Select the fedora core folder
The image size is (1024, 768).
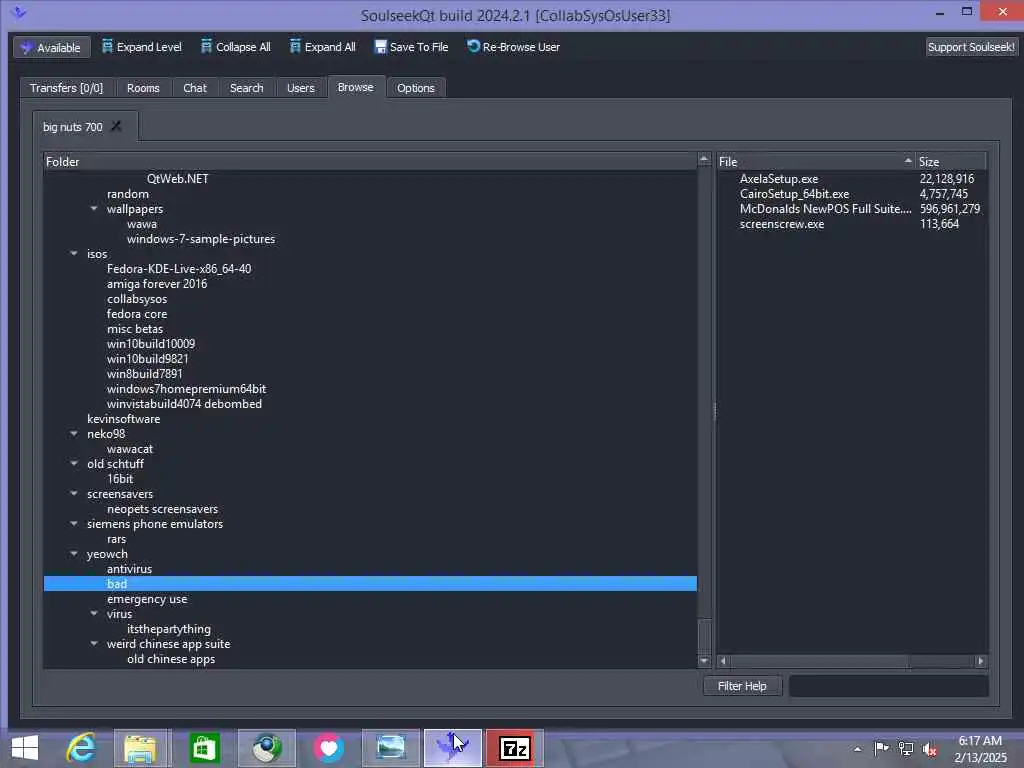136,314
